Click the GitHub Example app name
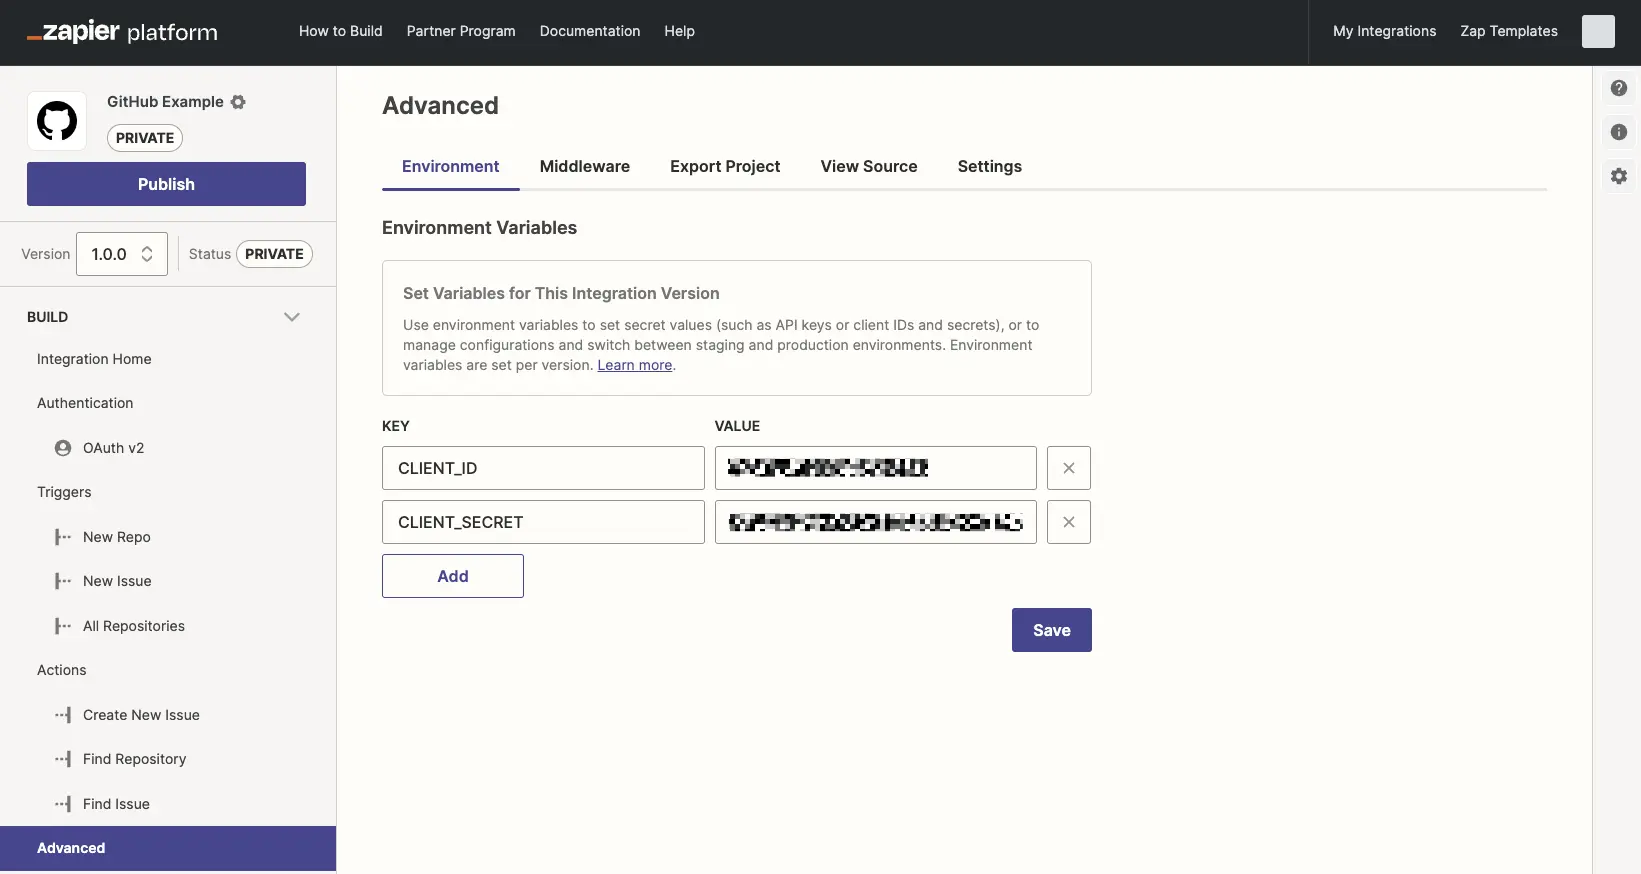Image resolution: width=1641 pixels, height=874 pixels. coord(165,102)
